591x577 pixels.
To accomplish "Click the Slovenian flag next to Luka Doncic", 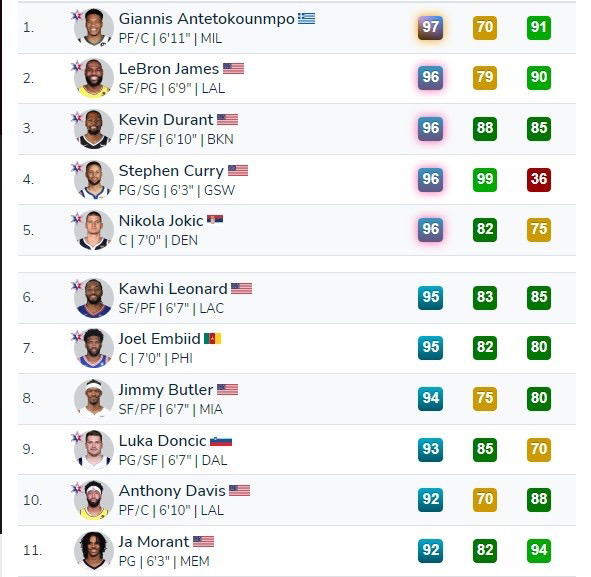I will [x=221, y=441].
